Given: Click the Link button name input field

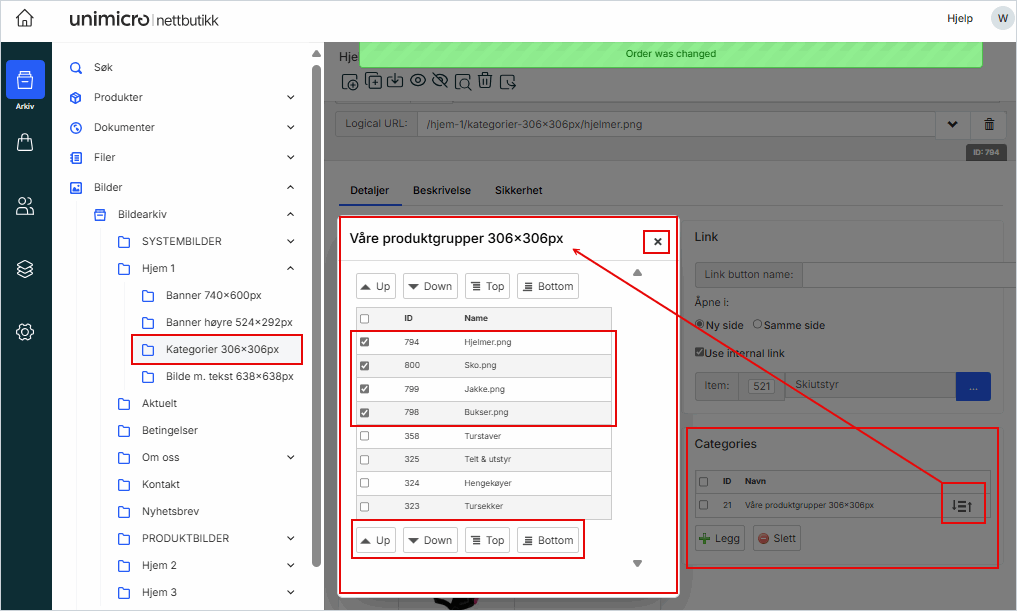Looking at the screenshot, I should pyautogui.click(x=902, y=275).
